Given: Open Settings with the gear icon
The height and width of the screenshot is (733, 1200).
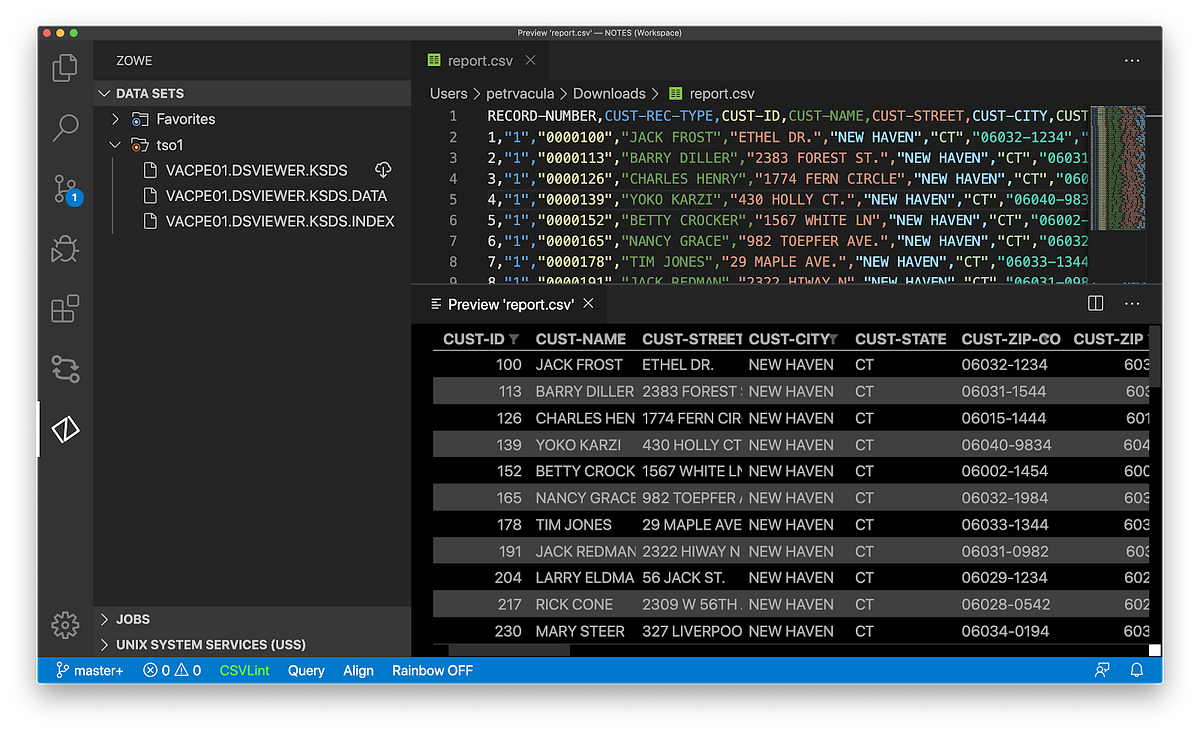Looking at the screenshot, I should tap(64, 624).
